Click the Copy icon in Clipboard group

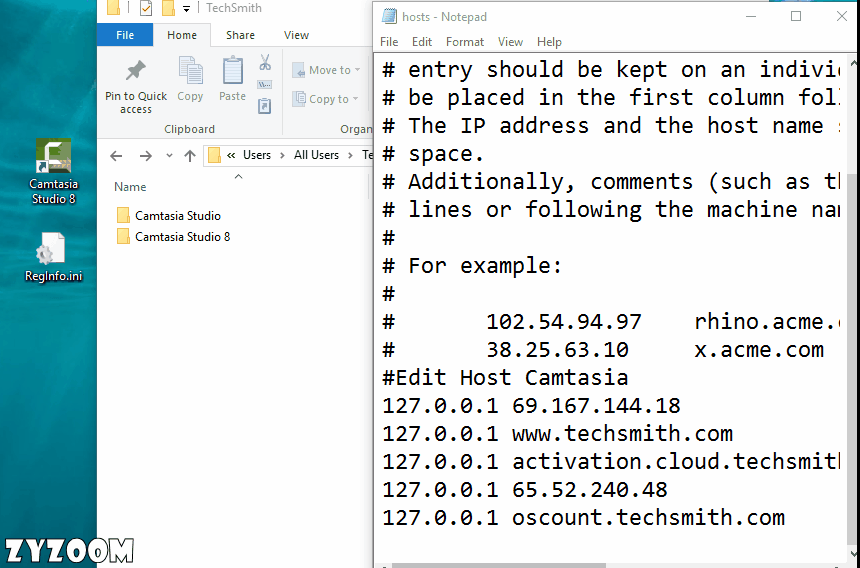[x=190, y=71]
